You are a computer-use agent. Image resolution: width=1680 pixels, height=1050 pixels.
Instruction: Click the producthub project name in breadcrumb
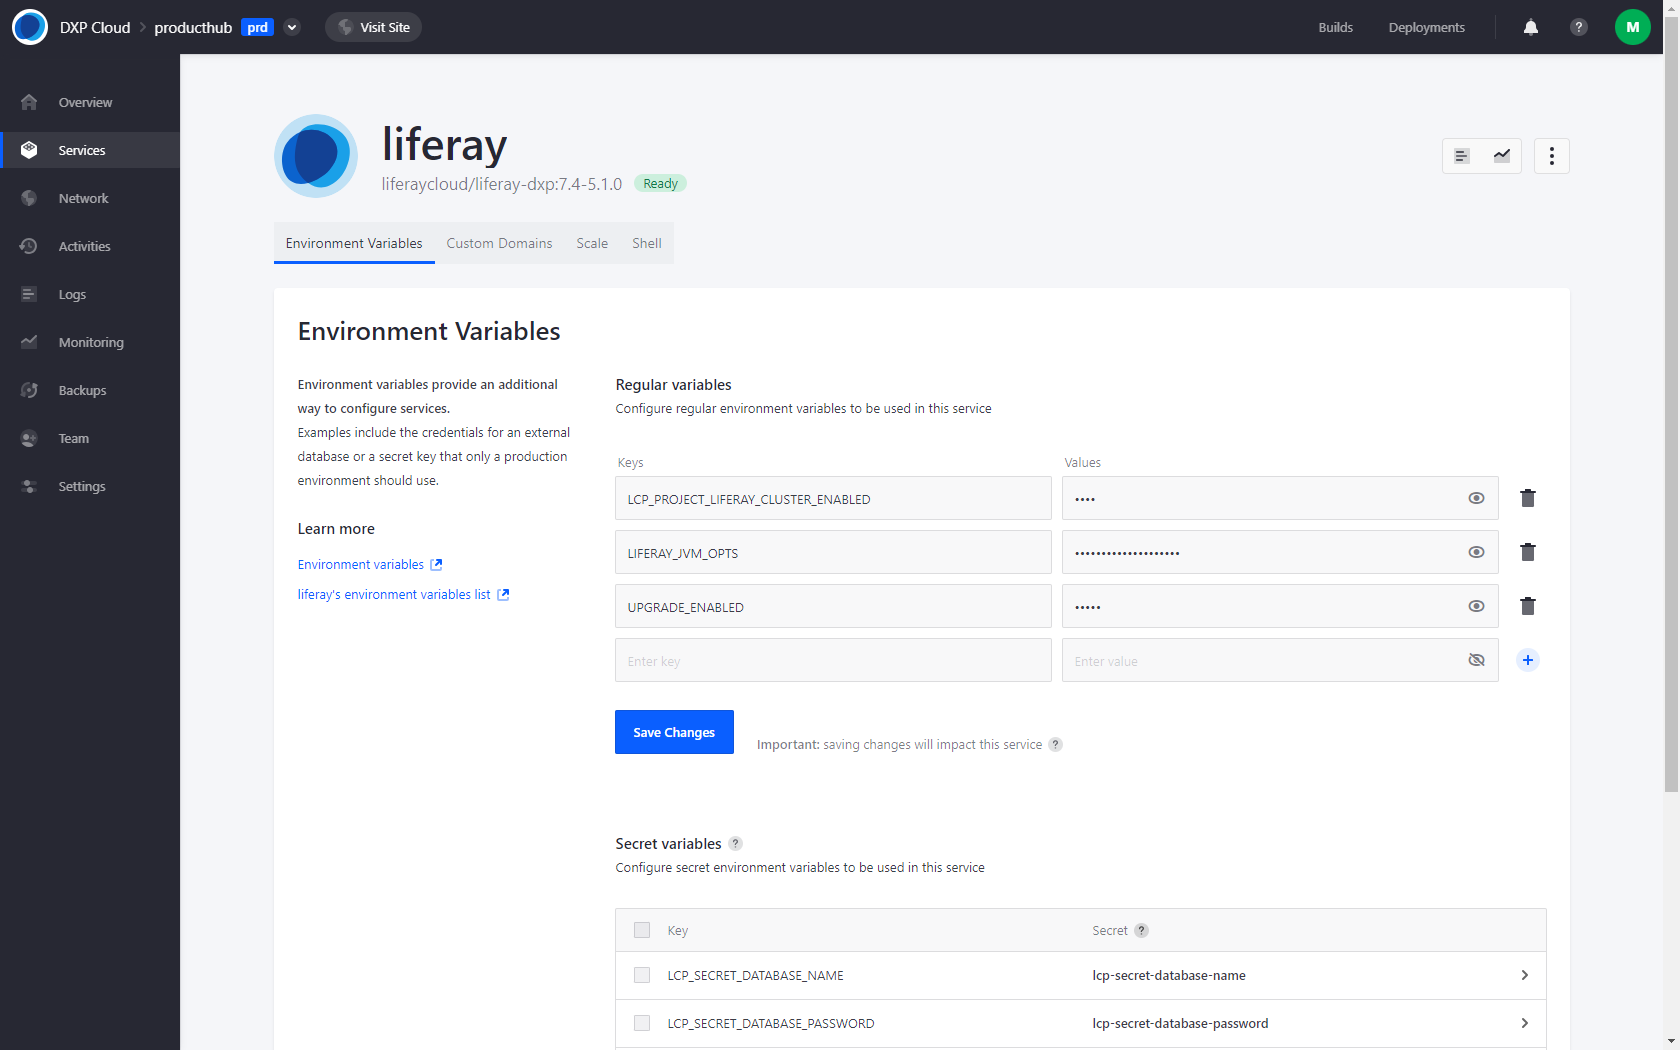[193, 27]
